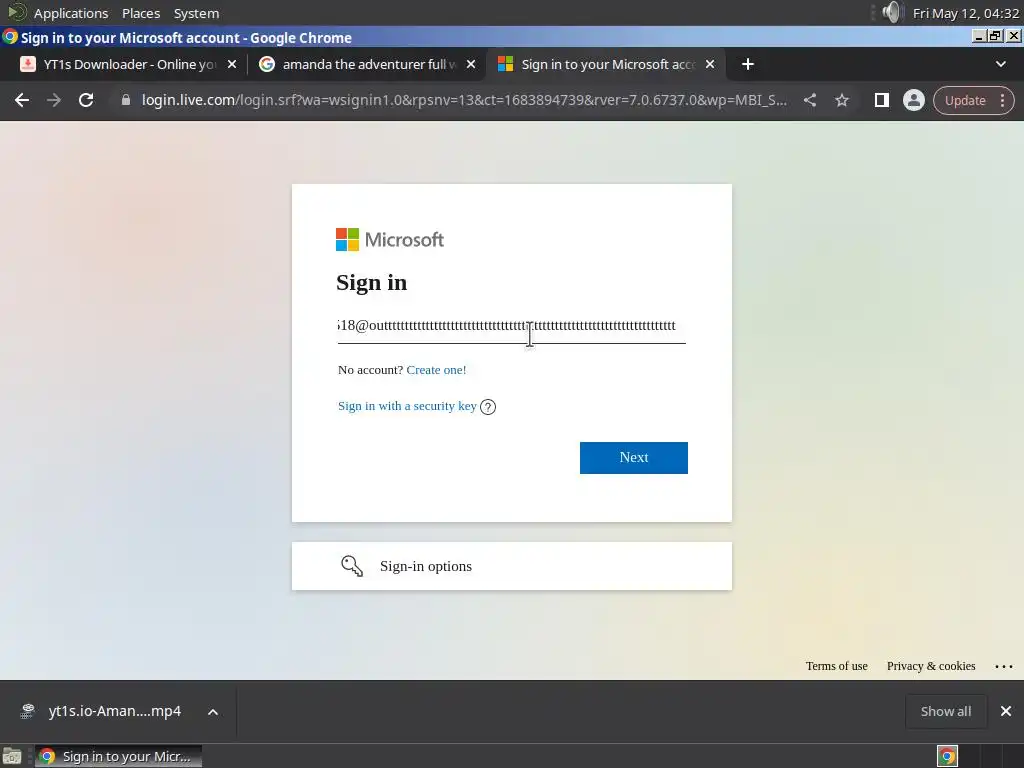Open Sign-in options

[x=511, y=566]
